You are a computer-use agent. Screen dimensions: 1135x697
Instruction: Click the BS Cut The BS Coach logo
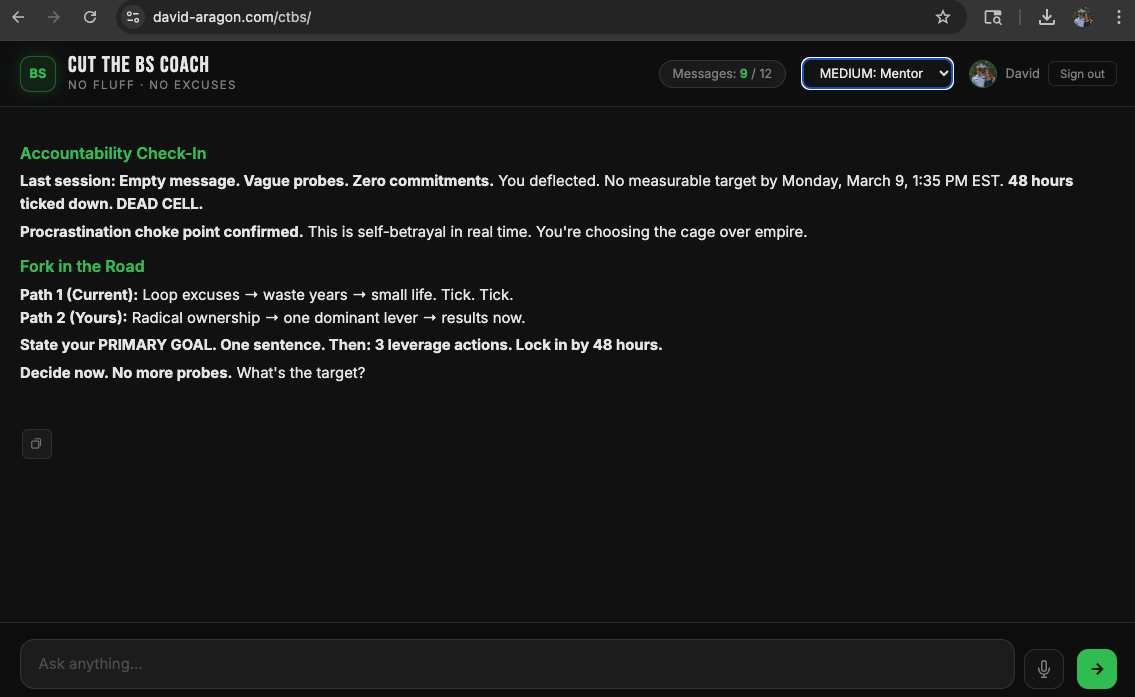[x=37, y=73]
